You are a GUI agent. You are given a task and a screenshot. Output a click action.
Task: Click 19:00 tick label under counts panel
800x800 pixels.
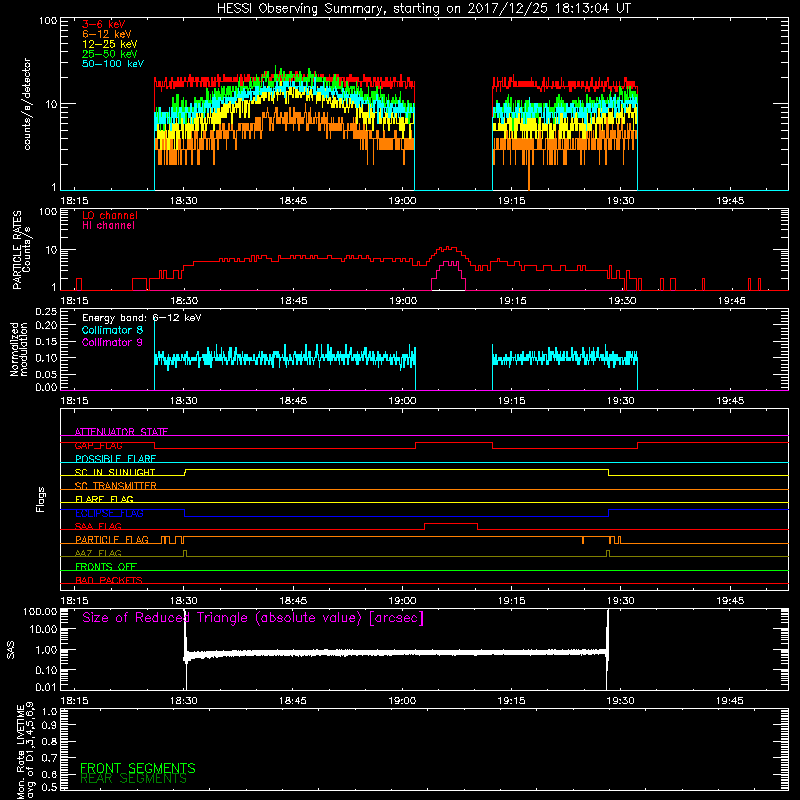[x=402, y=201]
